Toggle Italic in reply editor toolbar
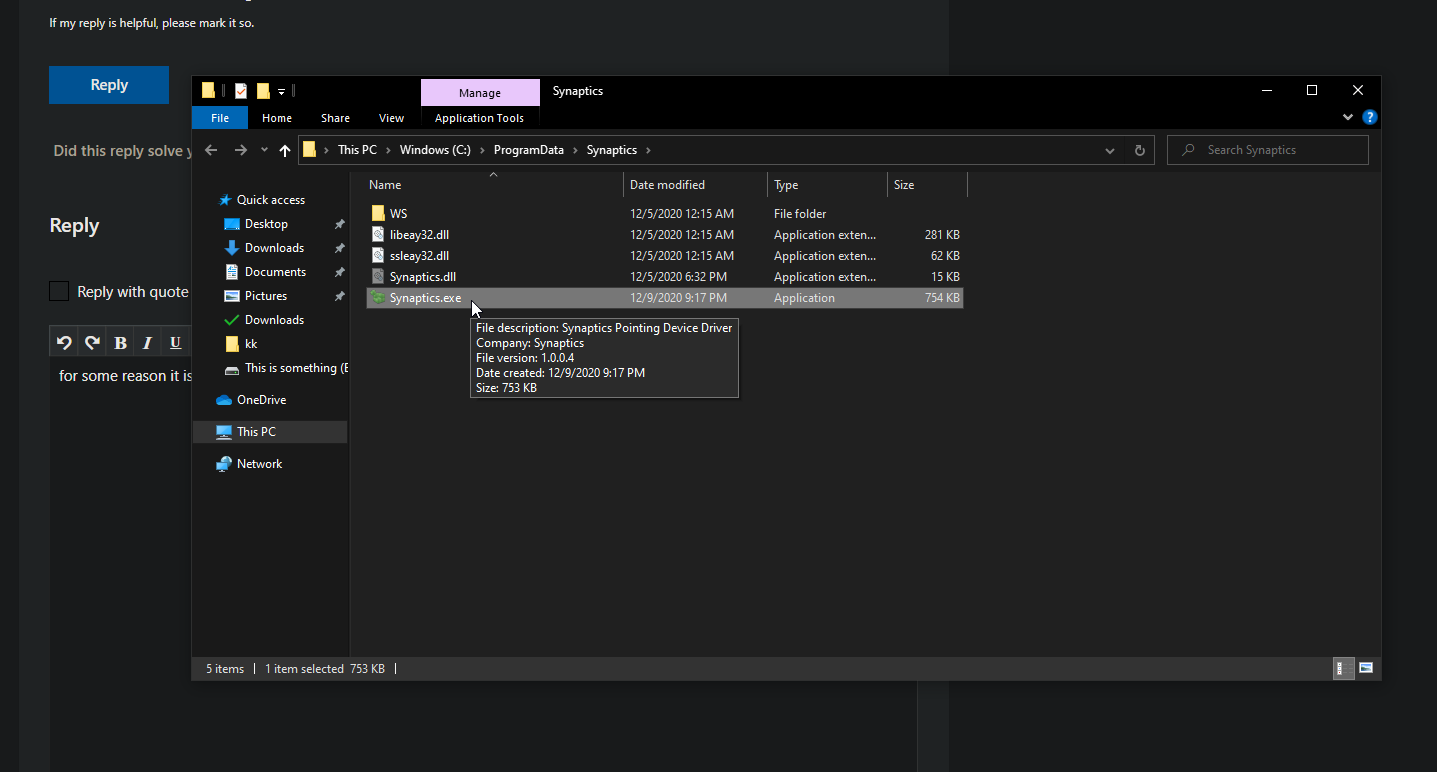This screenshot has width=1437, height=772. tap(147, 343)
